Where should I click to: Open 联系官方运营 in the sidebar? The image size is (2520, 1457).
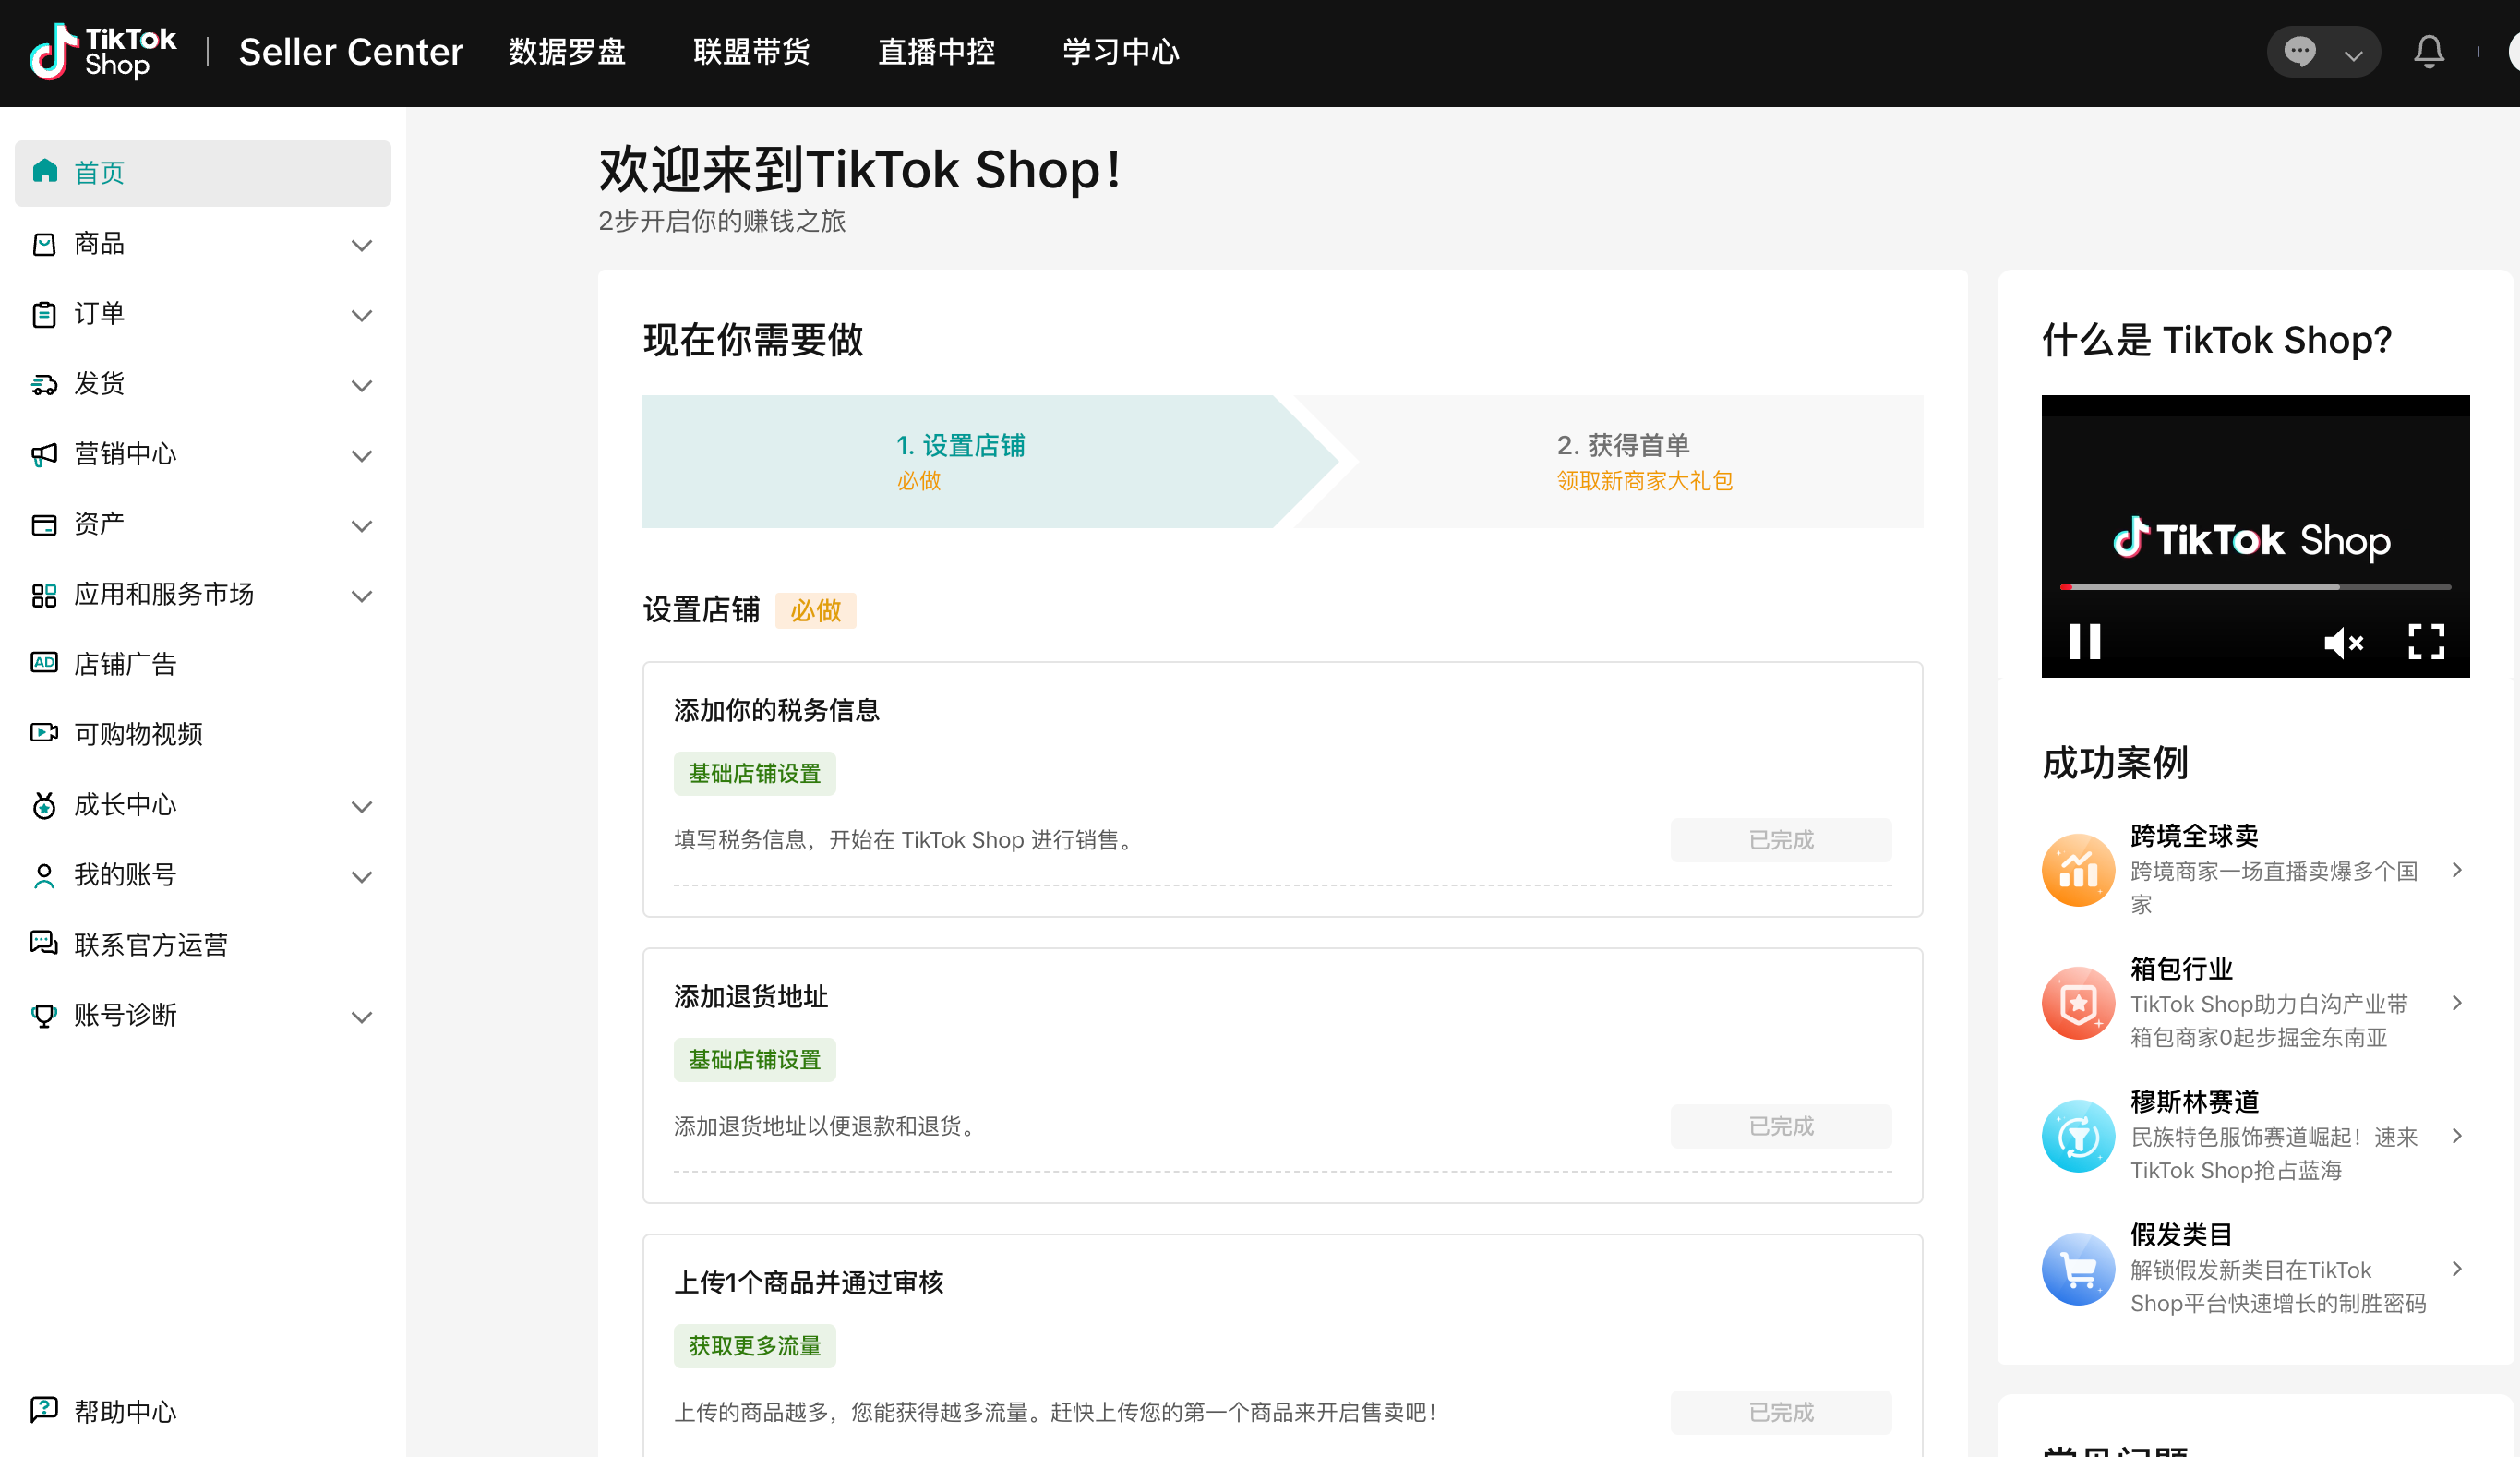point(150,944)
